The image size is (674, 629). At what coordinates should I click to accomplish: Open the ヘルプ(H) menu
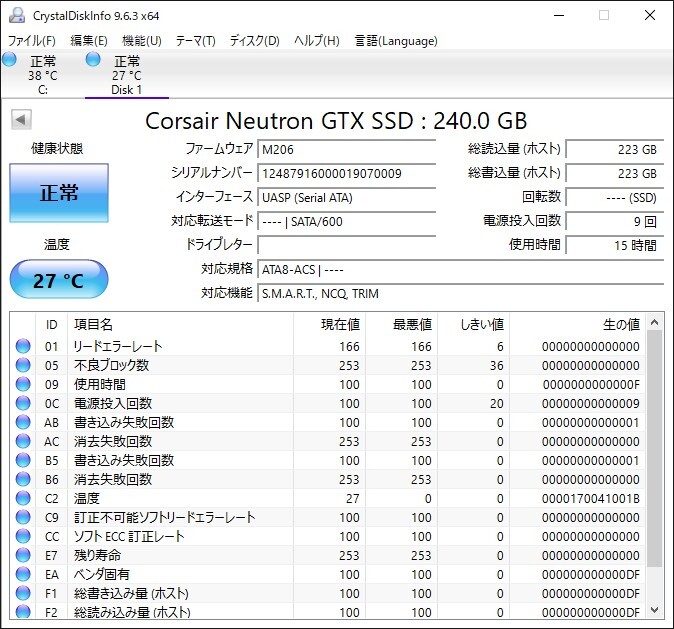tap(317, 41)
